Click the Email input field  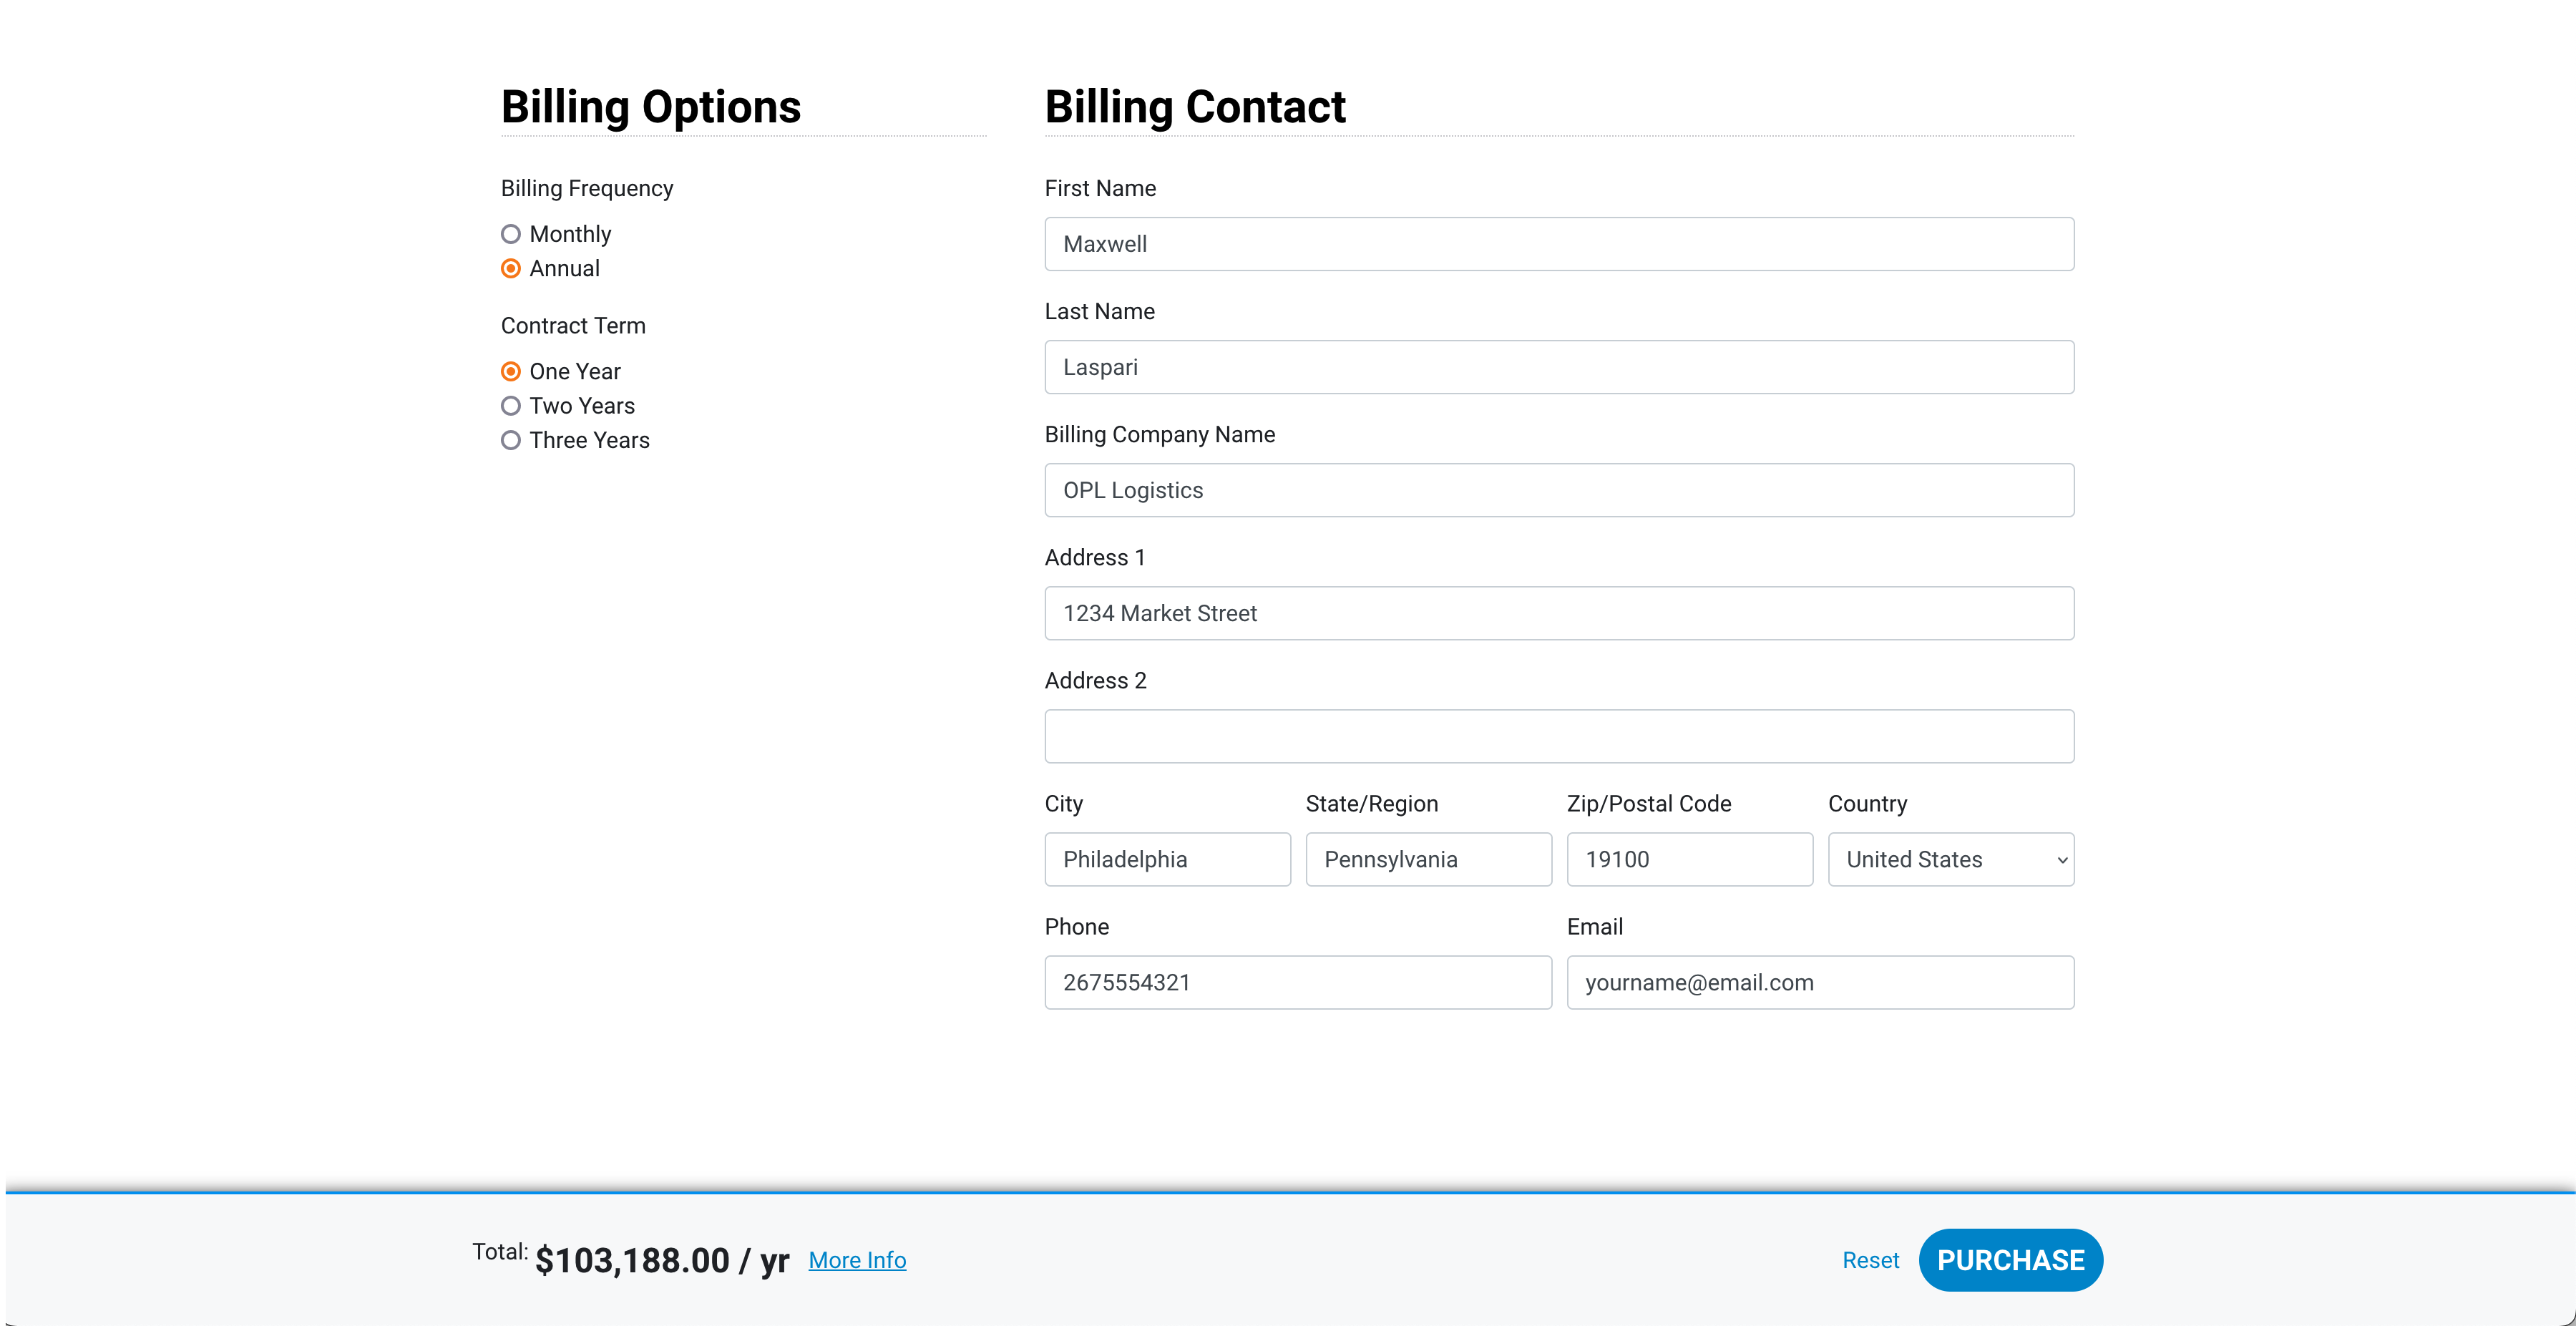pyautogui.click(x=1819, y=982)
